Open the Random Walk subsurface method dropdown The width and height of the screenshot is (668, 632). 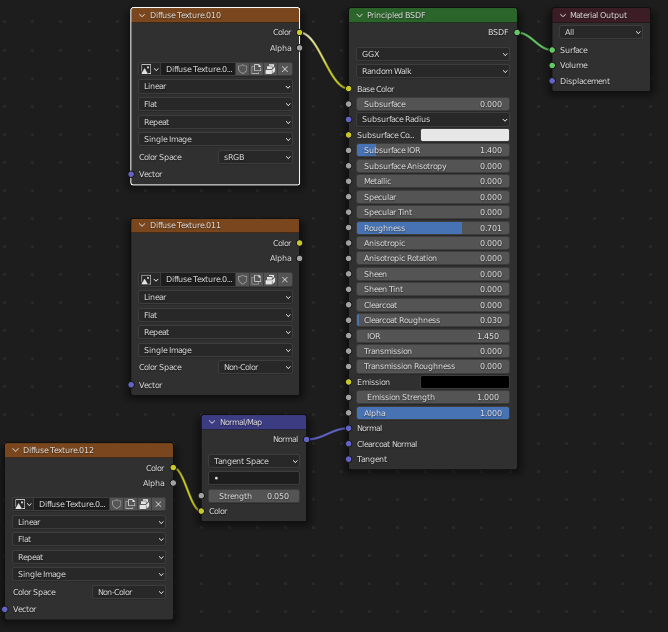click(x=433, y=71)
